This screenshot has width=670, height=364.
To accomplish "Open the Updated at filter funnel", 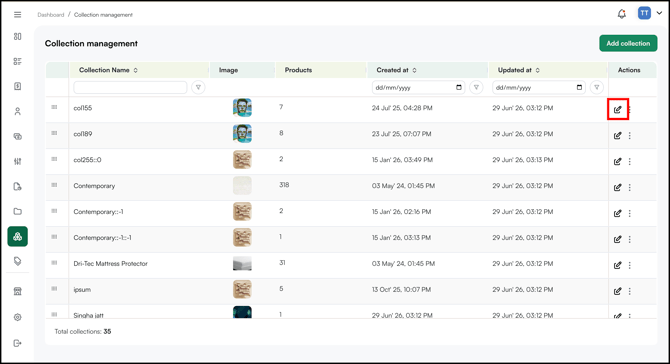I will pos(597,87).
